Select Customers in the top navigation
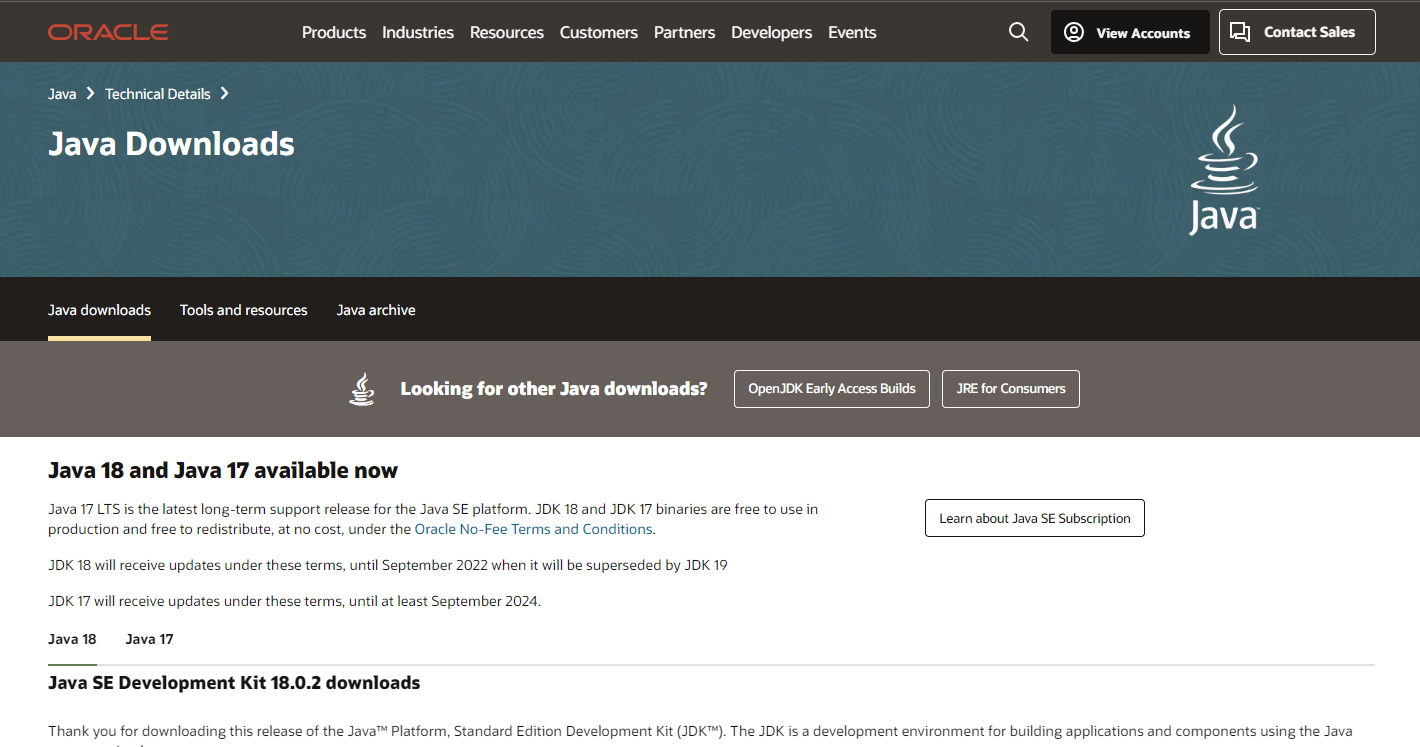 pyautogui.click(x=598, y=32)
